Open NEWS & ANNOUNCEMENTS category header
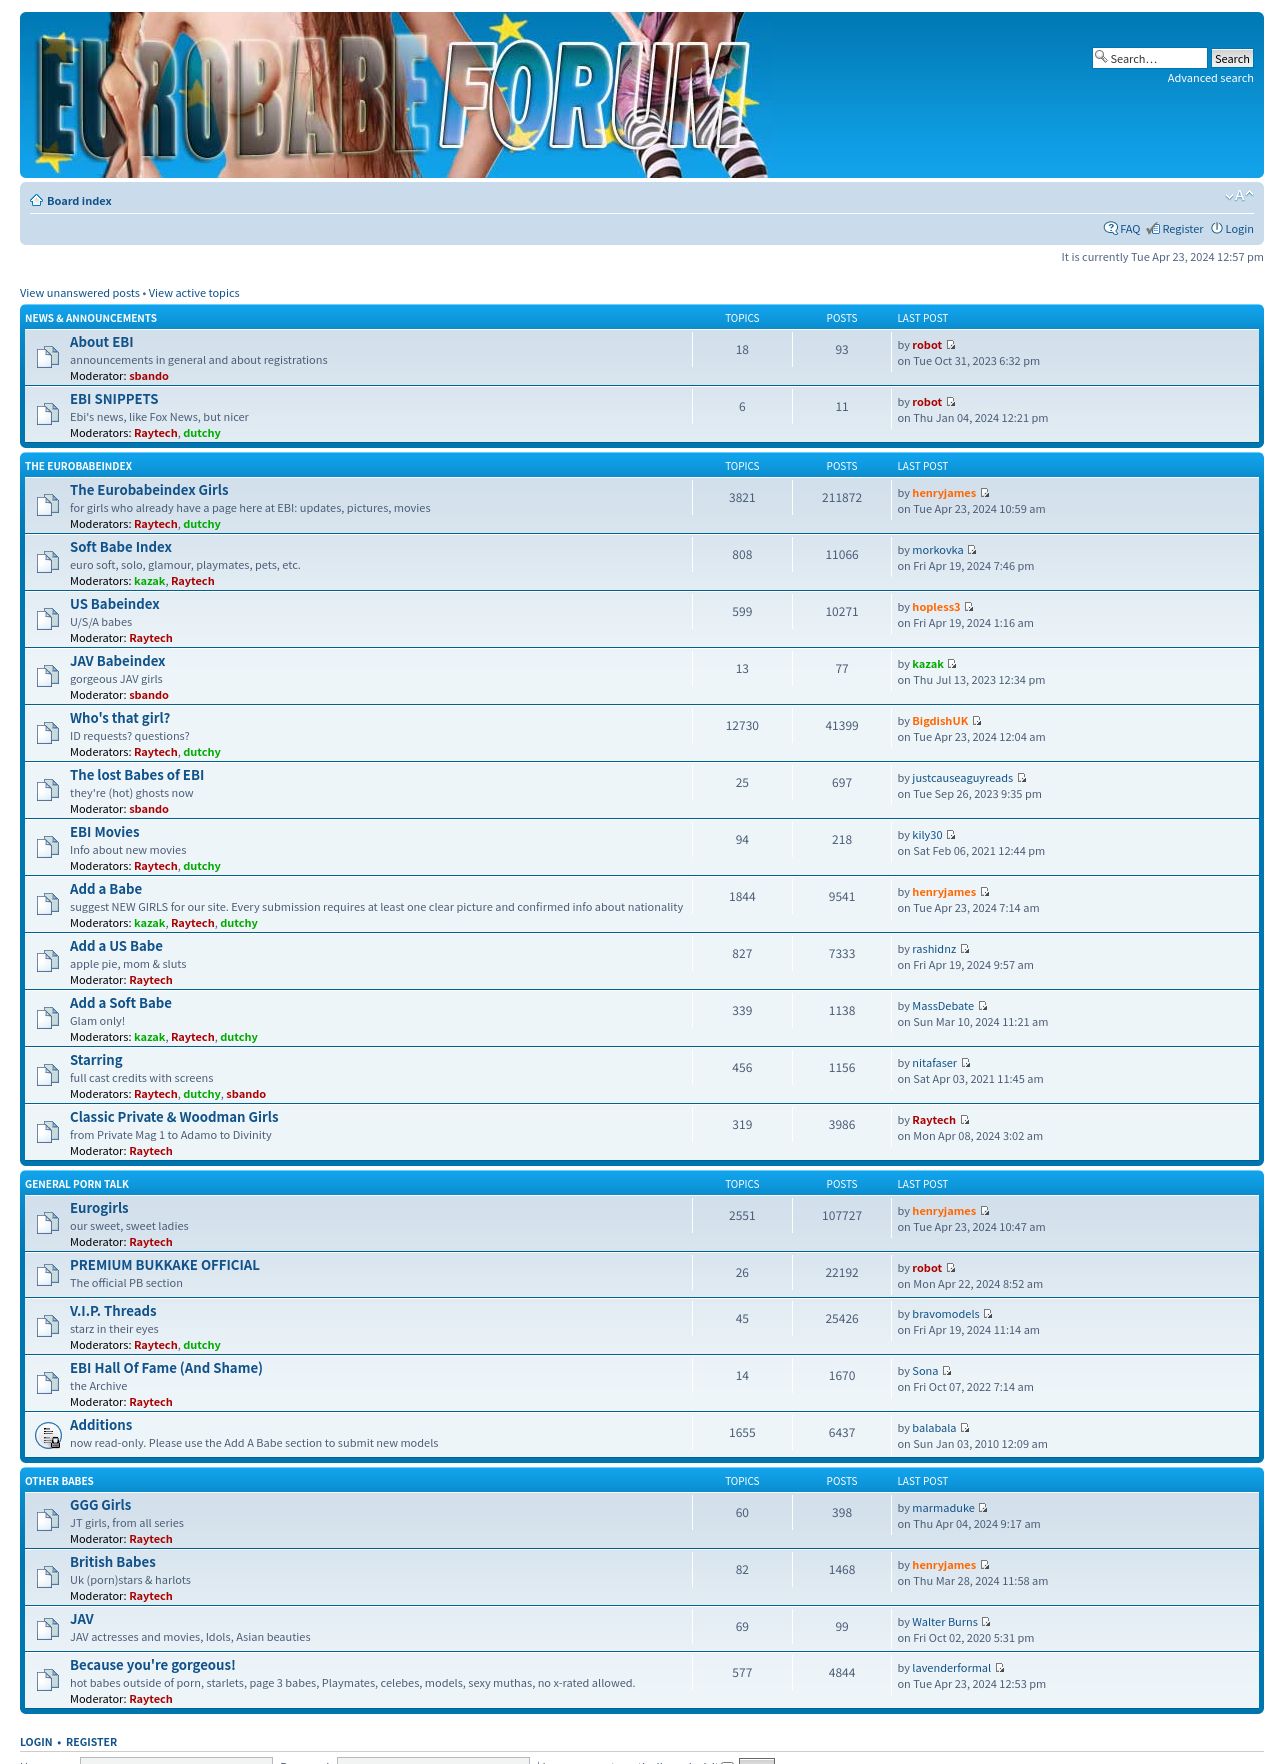 (x=91, y=318)
